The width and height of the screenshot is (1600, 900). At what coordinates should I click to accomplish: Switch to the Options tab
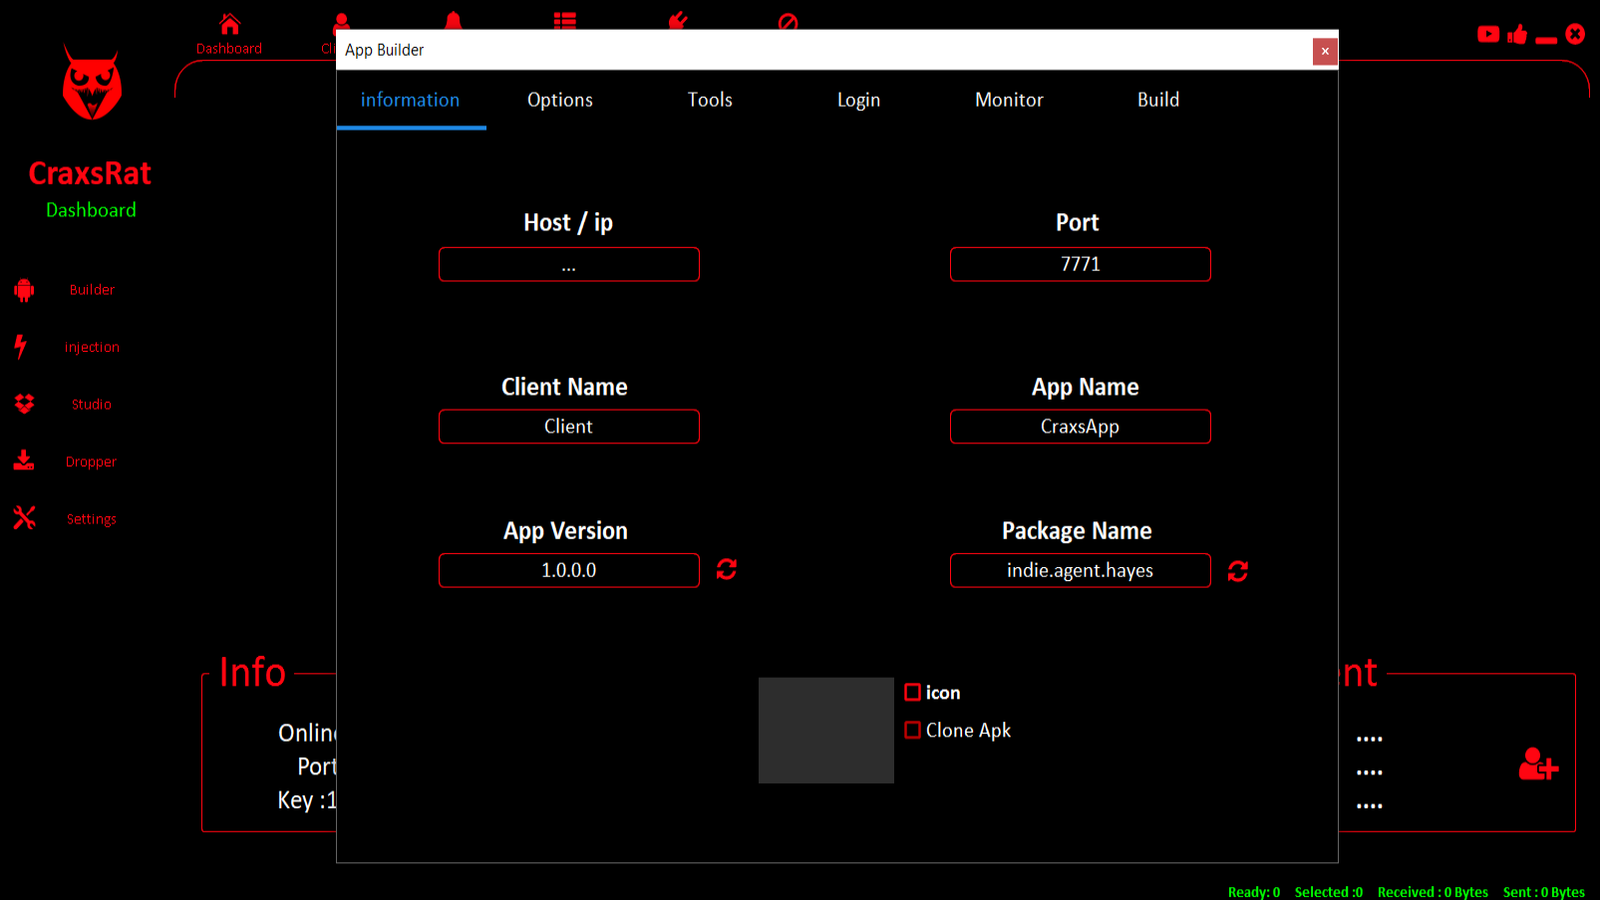[x=560, y=100]
